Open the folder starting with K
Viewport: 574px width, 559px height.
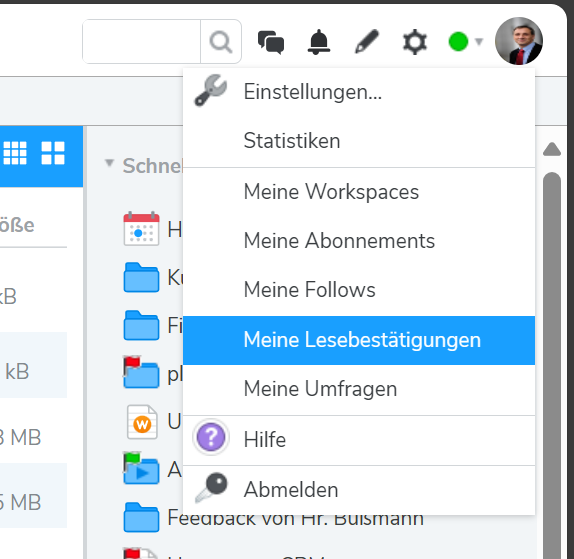point(141,277)
